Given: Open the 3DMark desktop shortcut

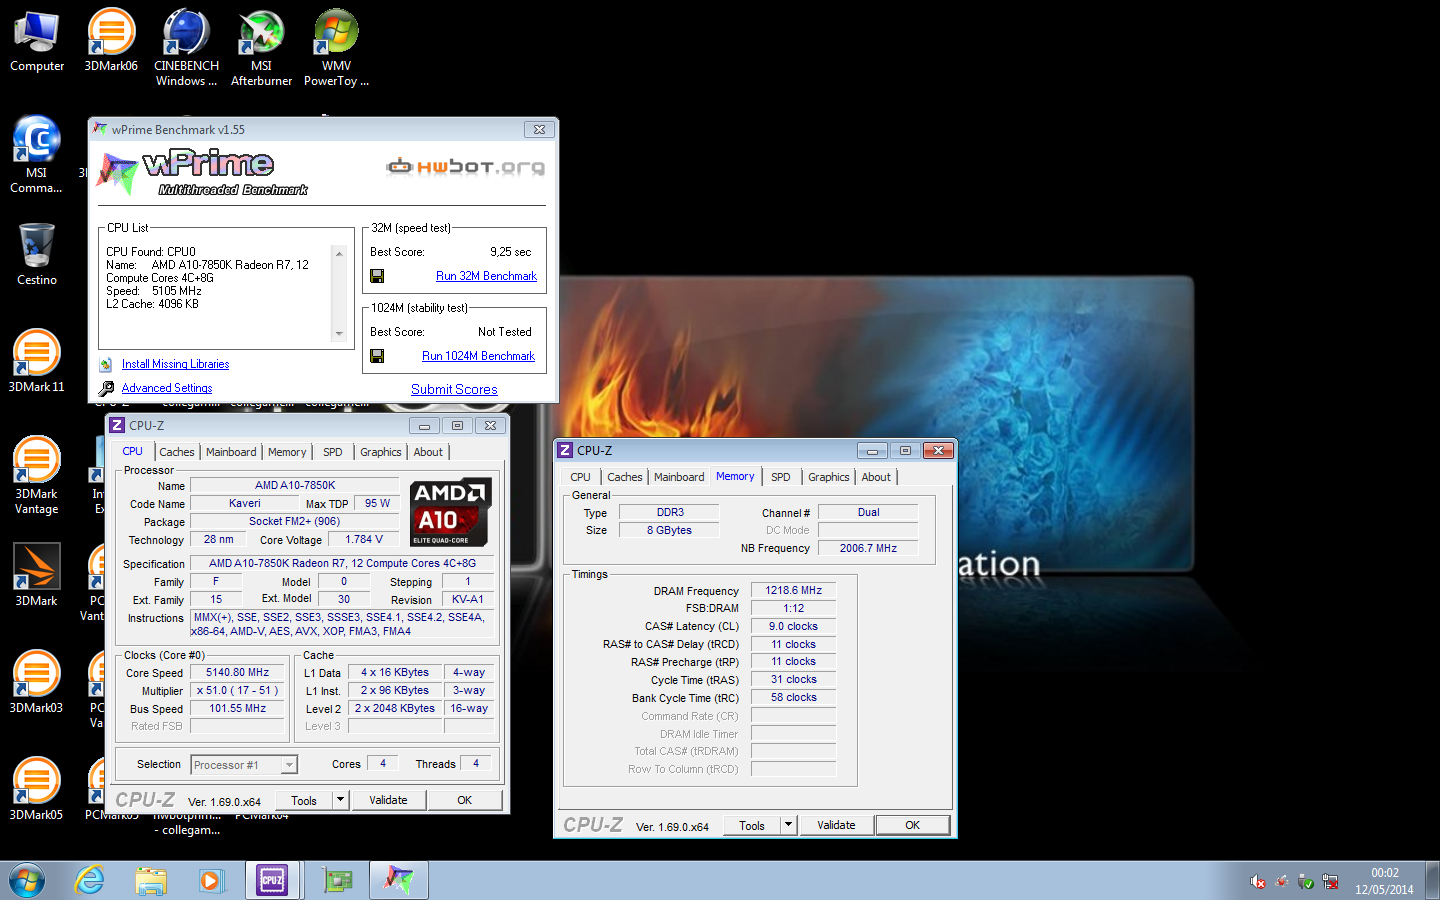Looking at the screenshot, I should click(37, 575).
